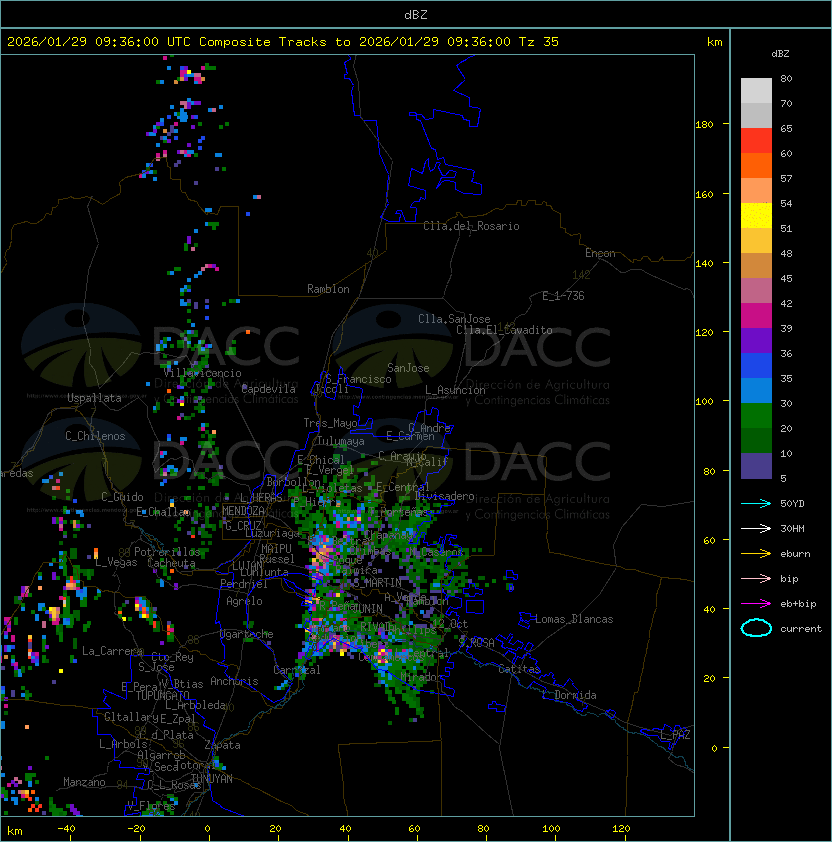Pick the tan 45-48 dBZ swatch
This screenshot has height=842, width=832.
coord(756,266)
